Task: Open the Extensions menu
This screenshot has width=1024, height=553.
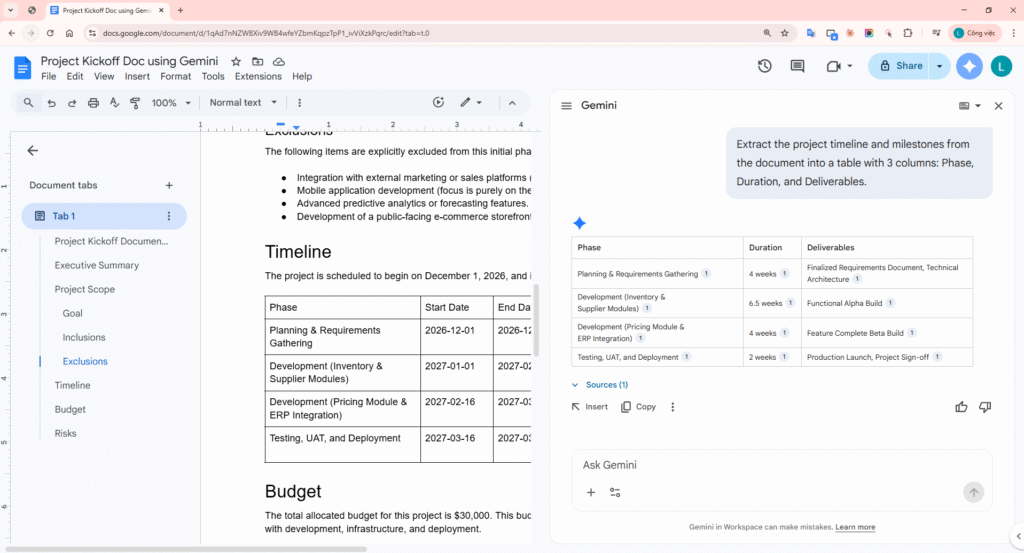Action: click(258, 76)
